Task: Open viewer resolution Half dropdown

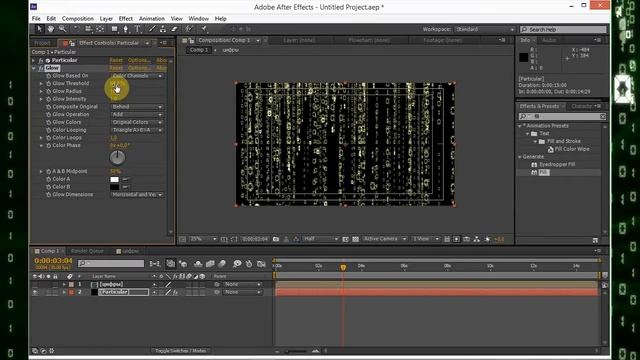Action: [x=321, y=239]
